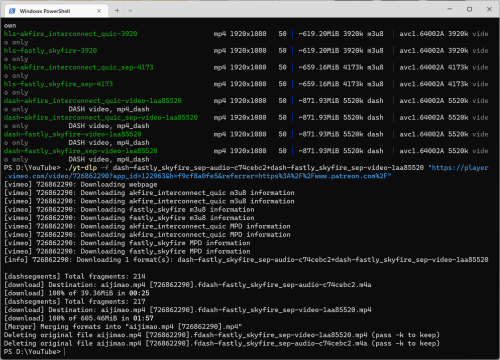The height and width of the screenshot is (360, 500).
Task: Click the '~619.20MiB 3920k m3u8' cell in the first row
Action: [341, 34]
